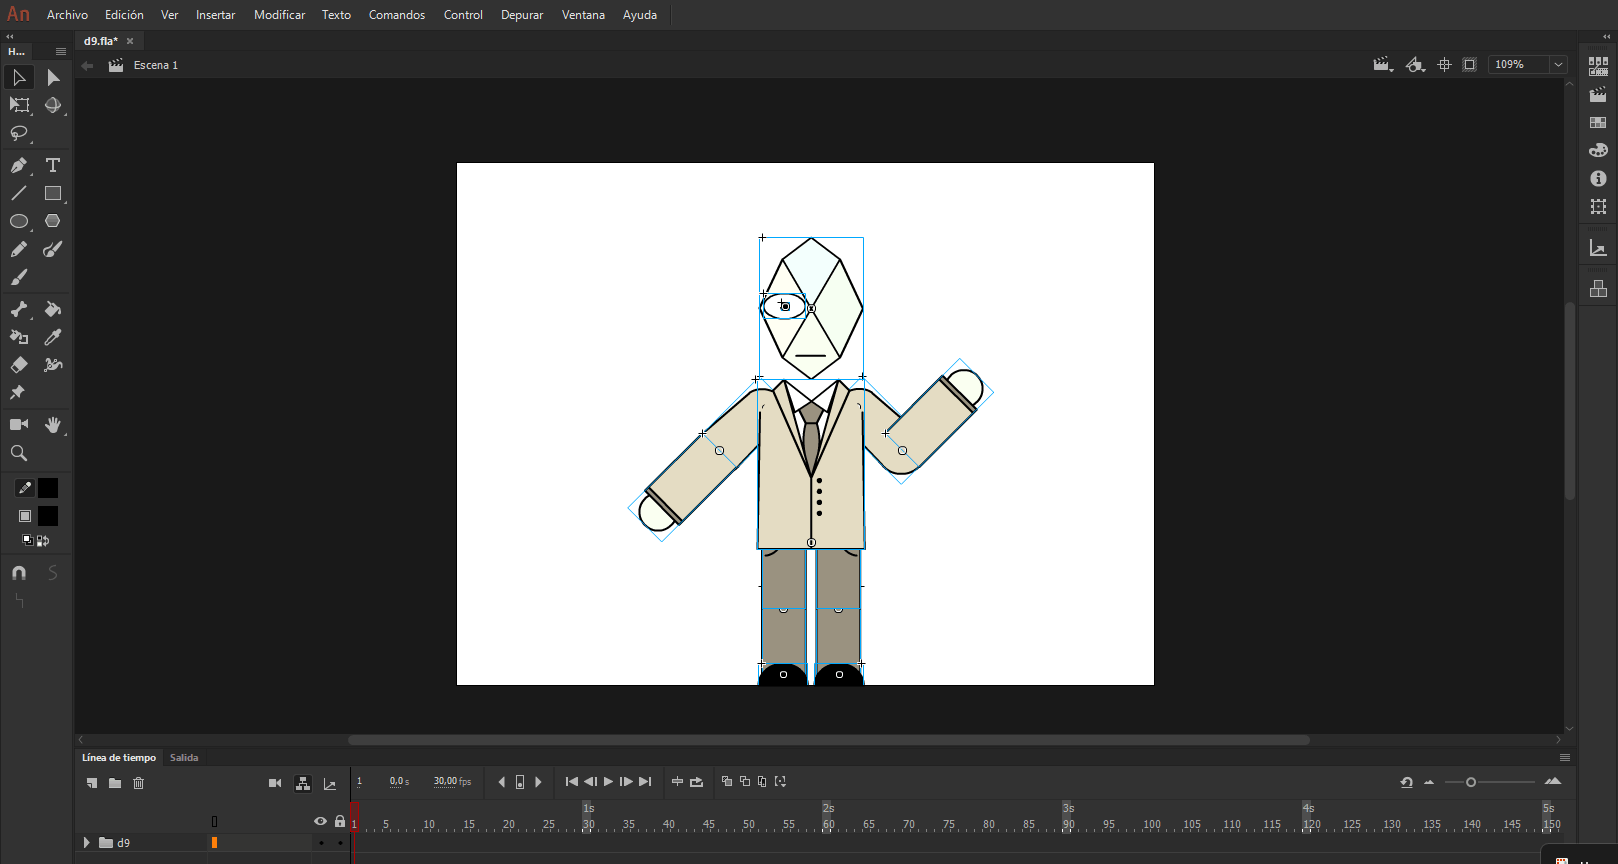This screenshot has height=864, width=1618.
Task: Open the Edit Scene dropdown
Action: click(x=1383, y=65)
